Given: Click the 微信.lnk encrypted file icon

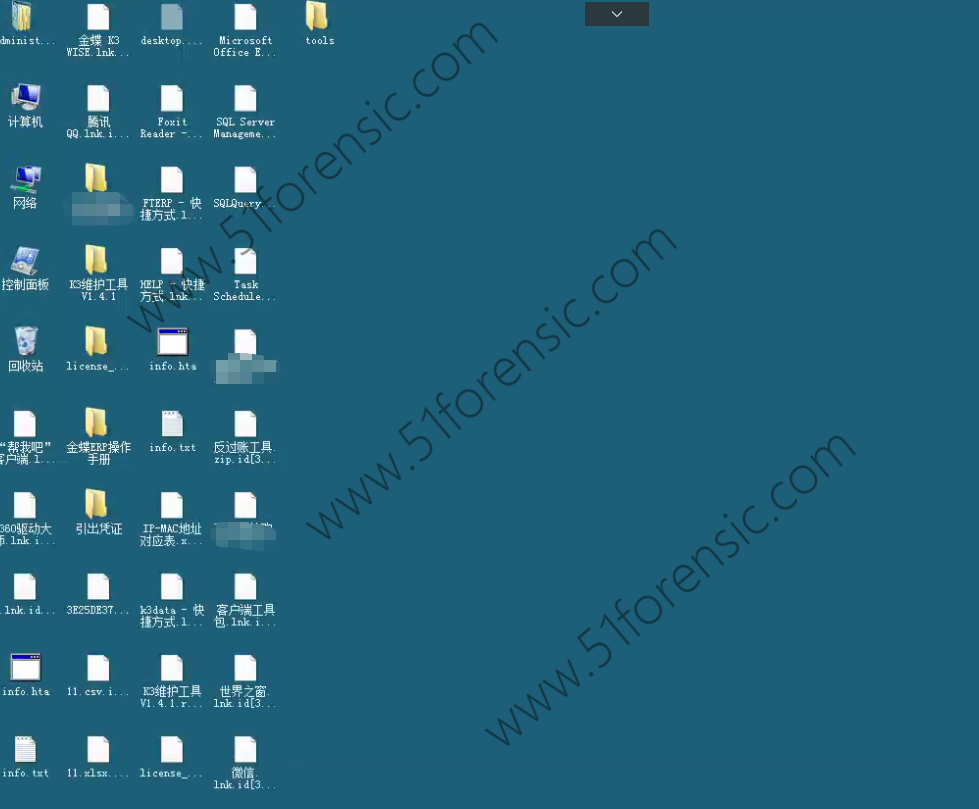Looking at the screenshot, I should pyautogui.click(x=245, y=750).
